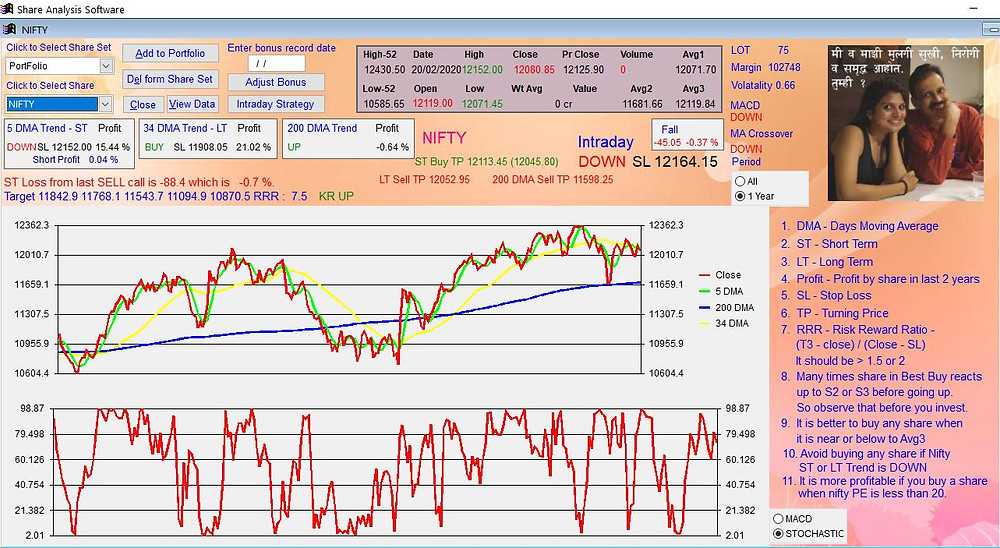This screenshot has width=1000, height=548.
Task: Click the Avg1 value 12071.70
Action: tap(696, 70)
